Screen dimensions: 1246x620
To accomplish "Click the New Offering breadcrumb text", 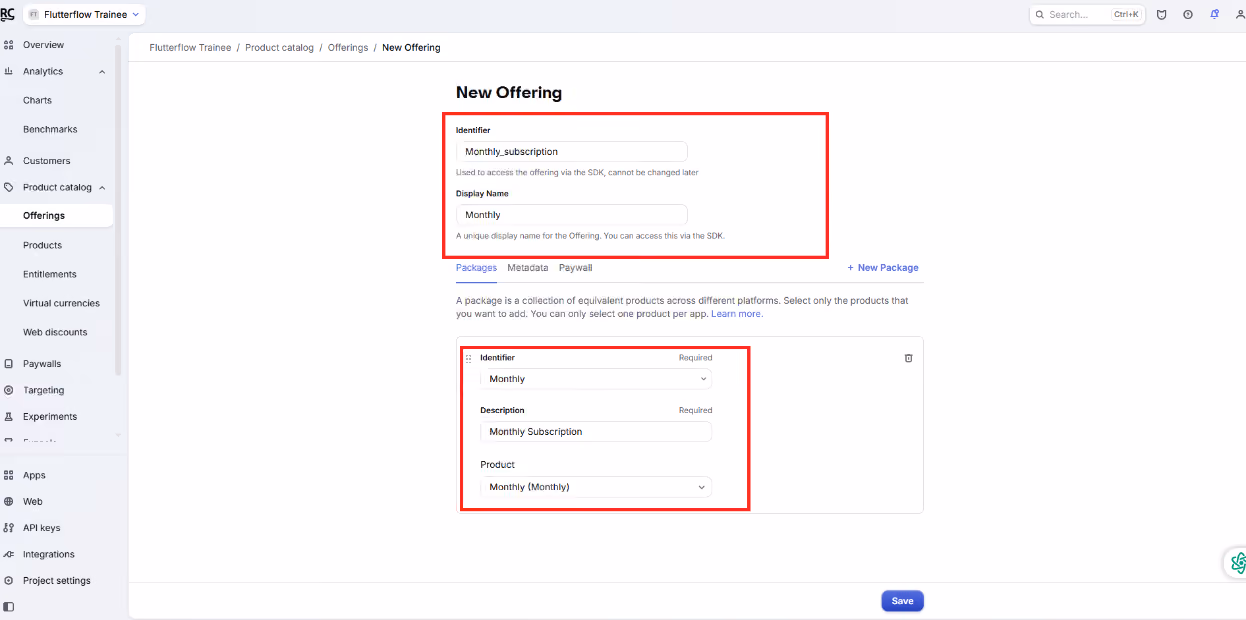I will click(411, 48).
